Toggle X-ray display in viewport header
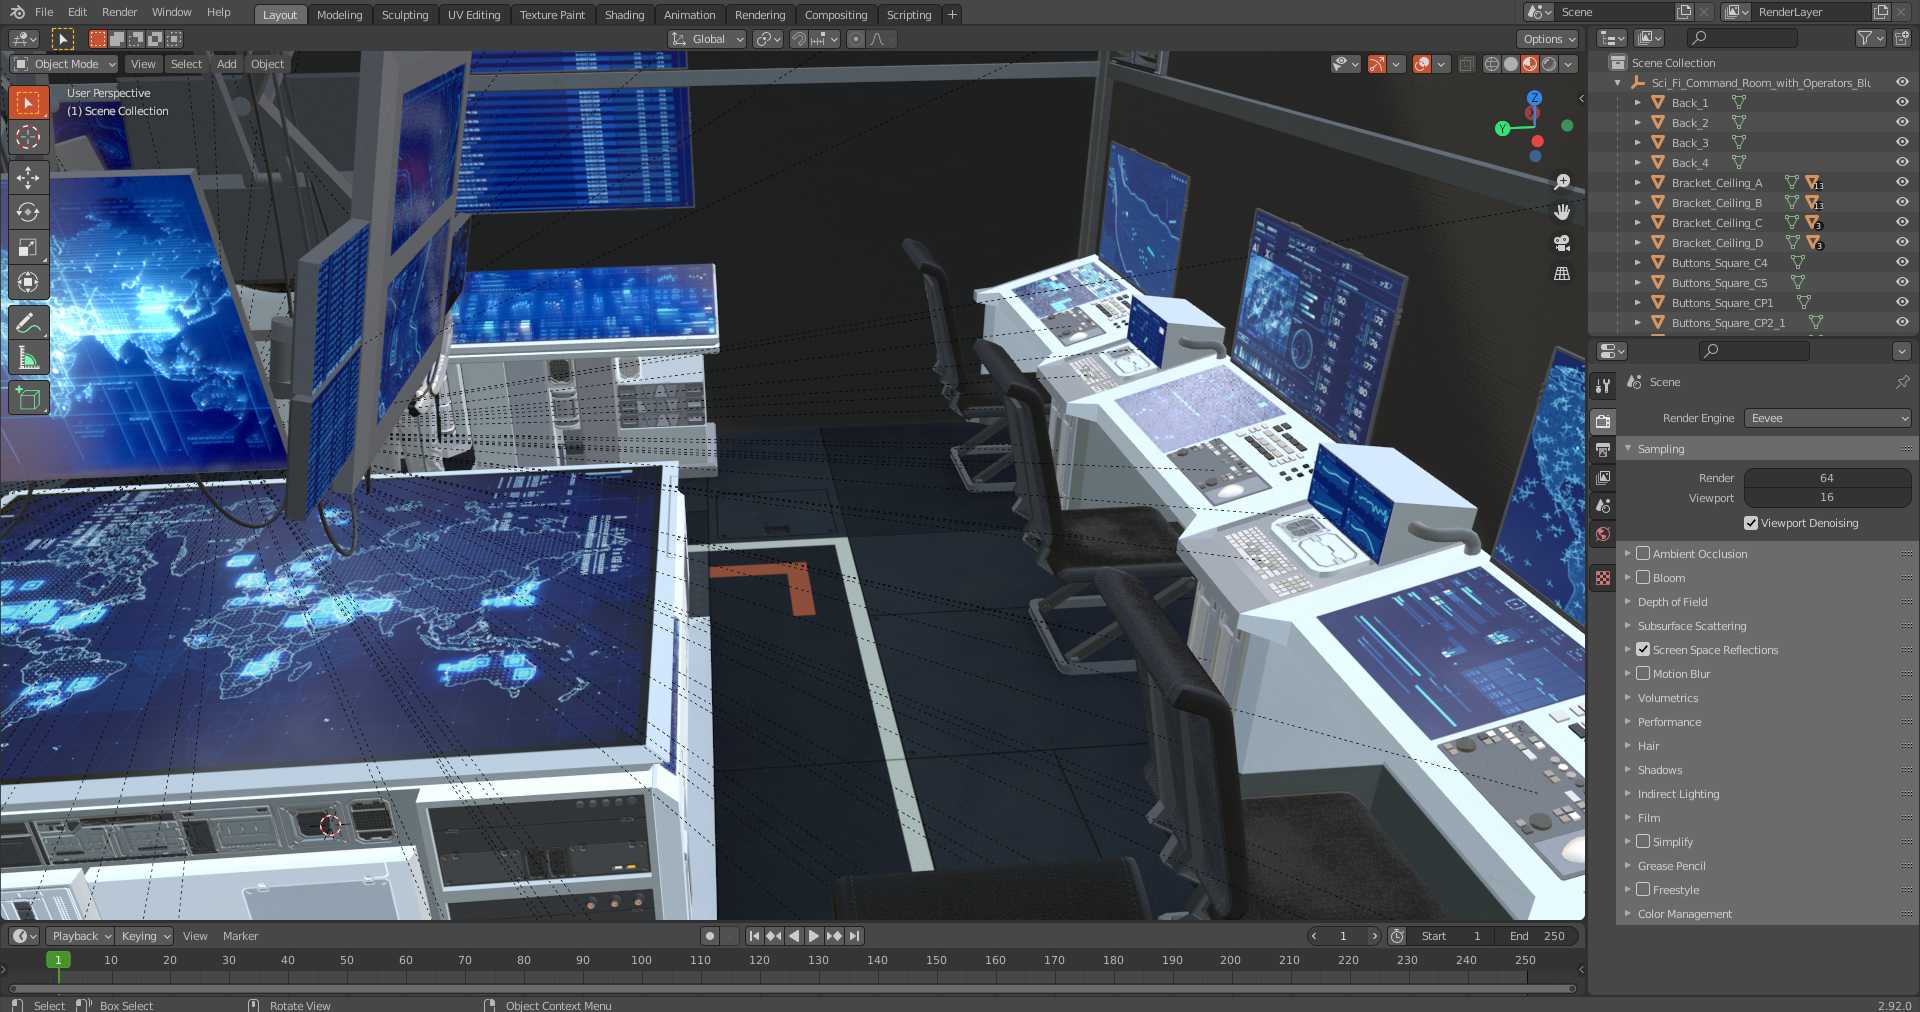Image resolution: width=1920 pixels, height=1012 pixels. (x=1466, y=64)
